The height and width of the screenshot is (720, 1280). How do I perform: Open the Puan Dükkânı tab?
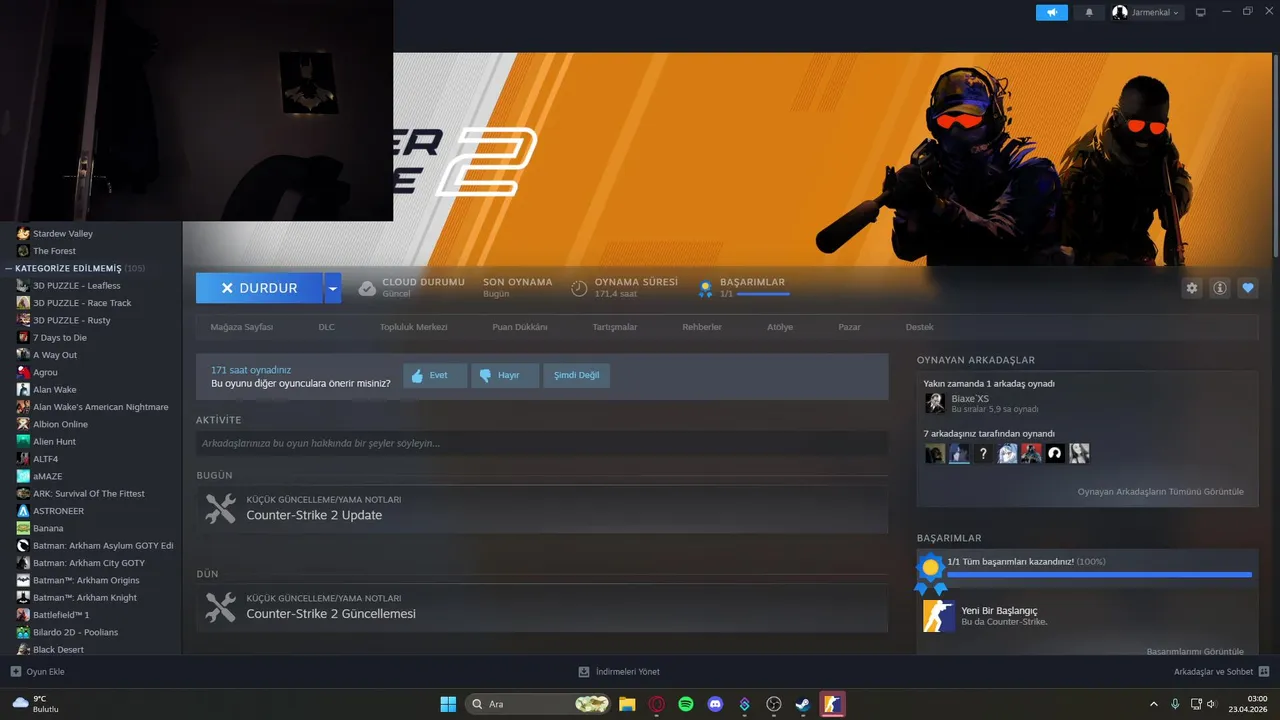[520, 327]
